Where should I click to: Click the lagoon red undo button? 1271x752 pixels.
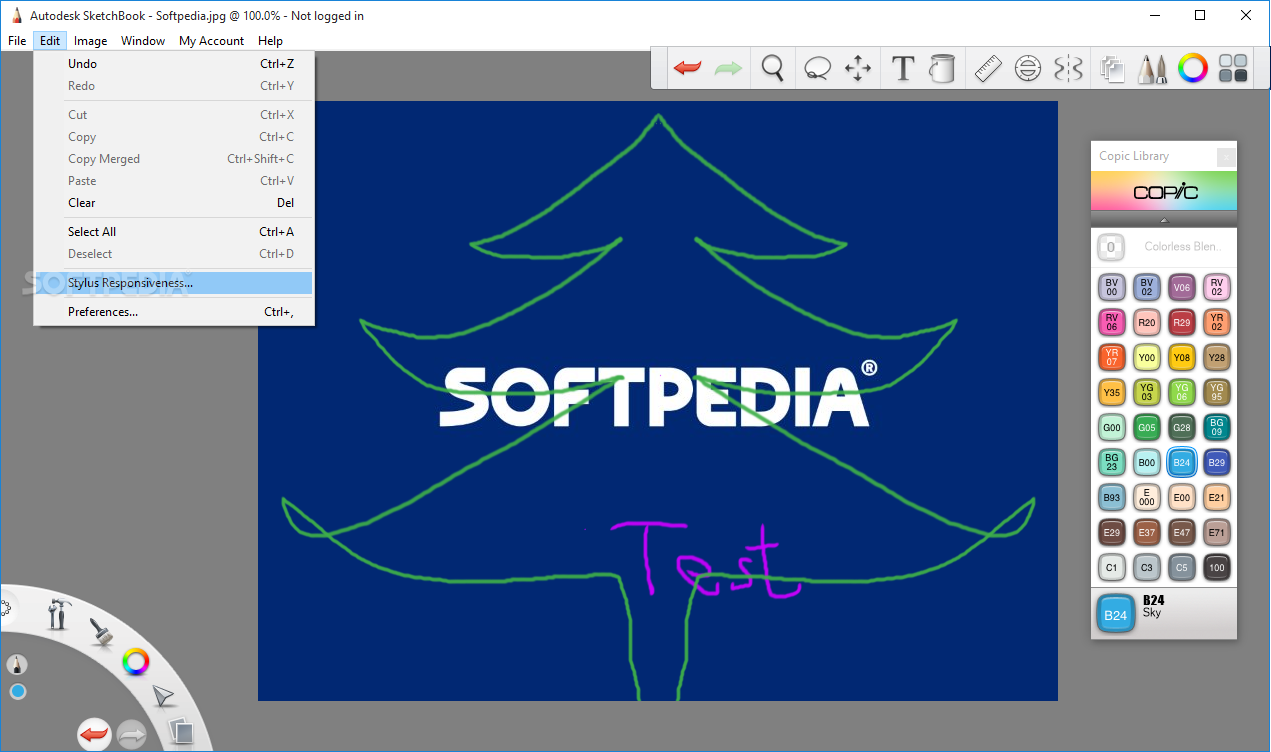coord(94,735)
